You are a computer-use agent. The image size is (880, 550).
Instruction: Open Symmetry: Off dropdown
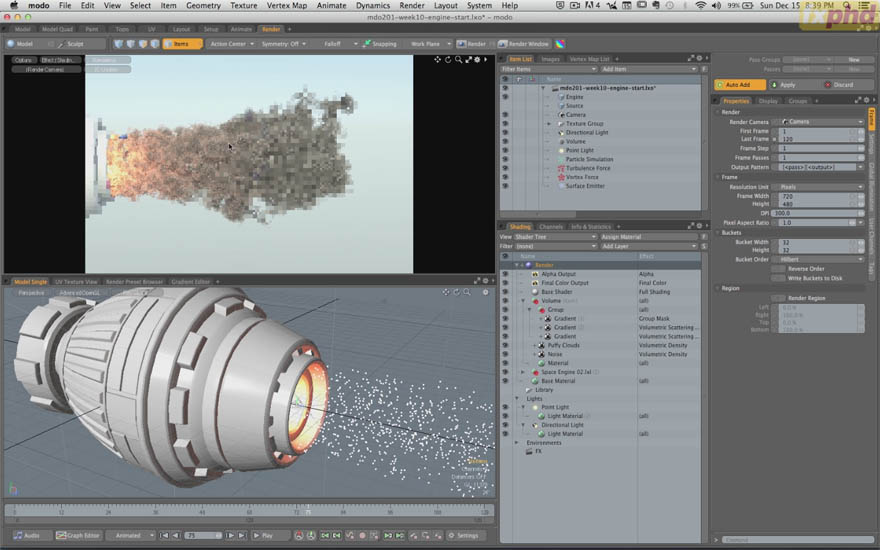click(283, 44)
